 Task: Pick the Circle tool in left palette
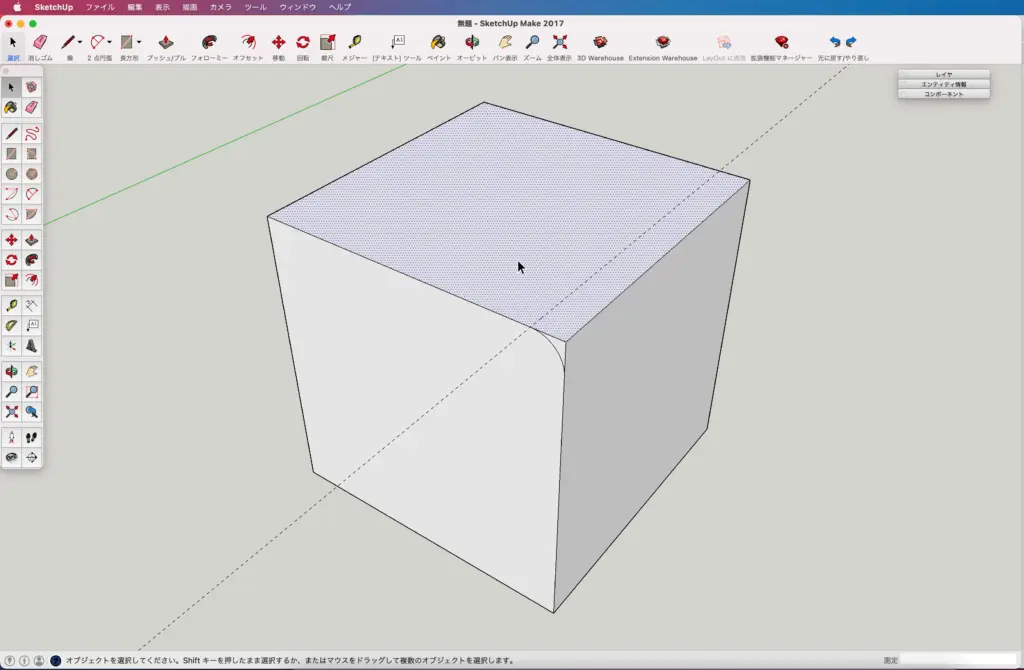coord(11,174)
